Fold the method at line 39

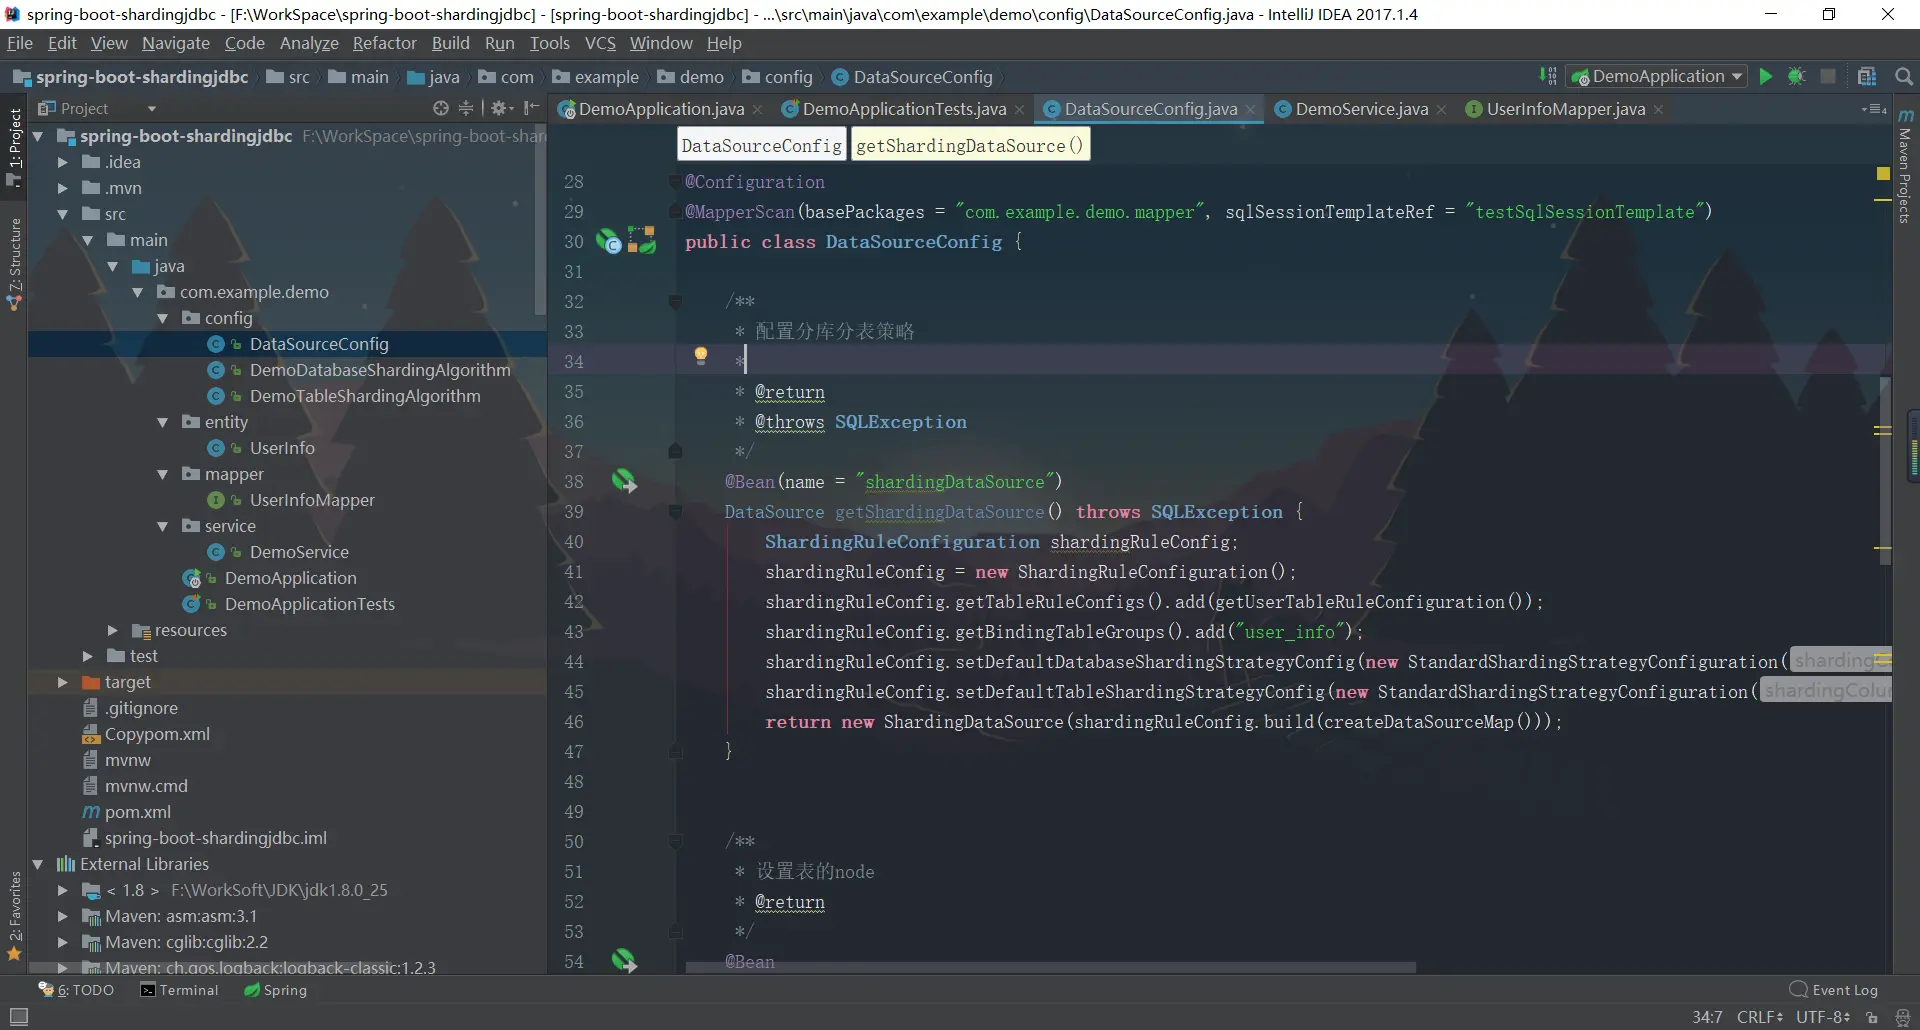[675, 512]
